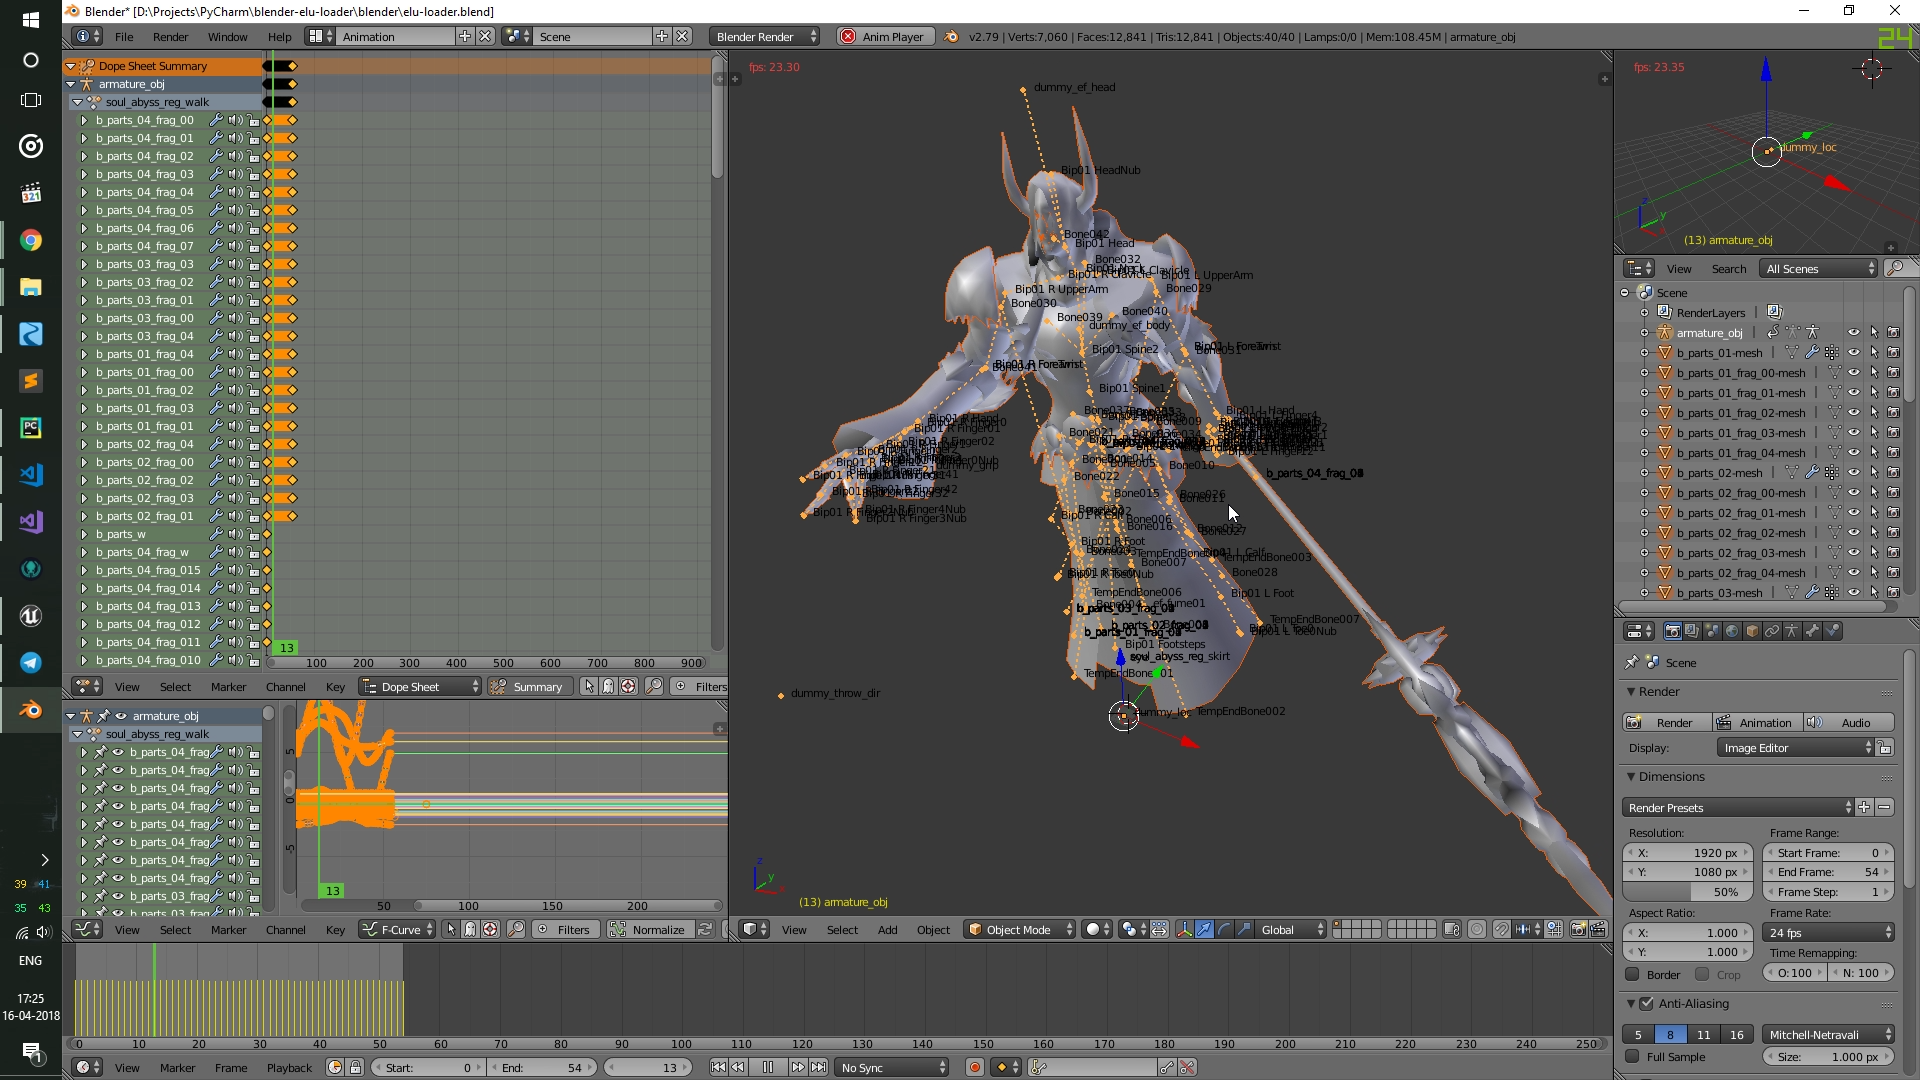This screenshot has height=1080, width=1920.
Task: Click the Anim Player button
Action: click(x=885, y=36)
